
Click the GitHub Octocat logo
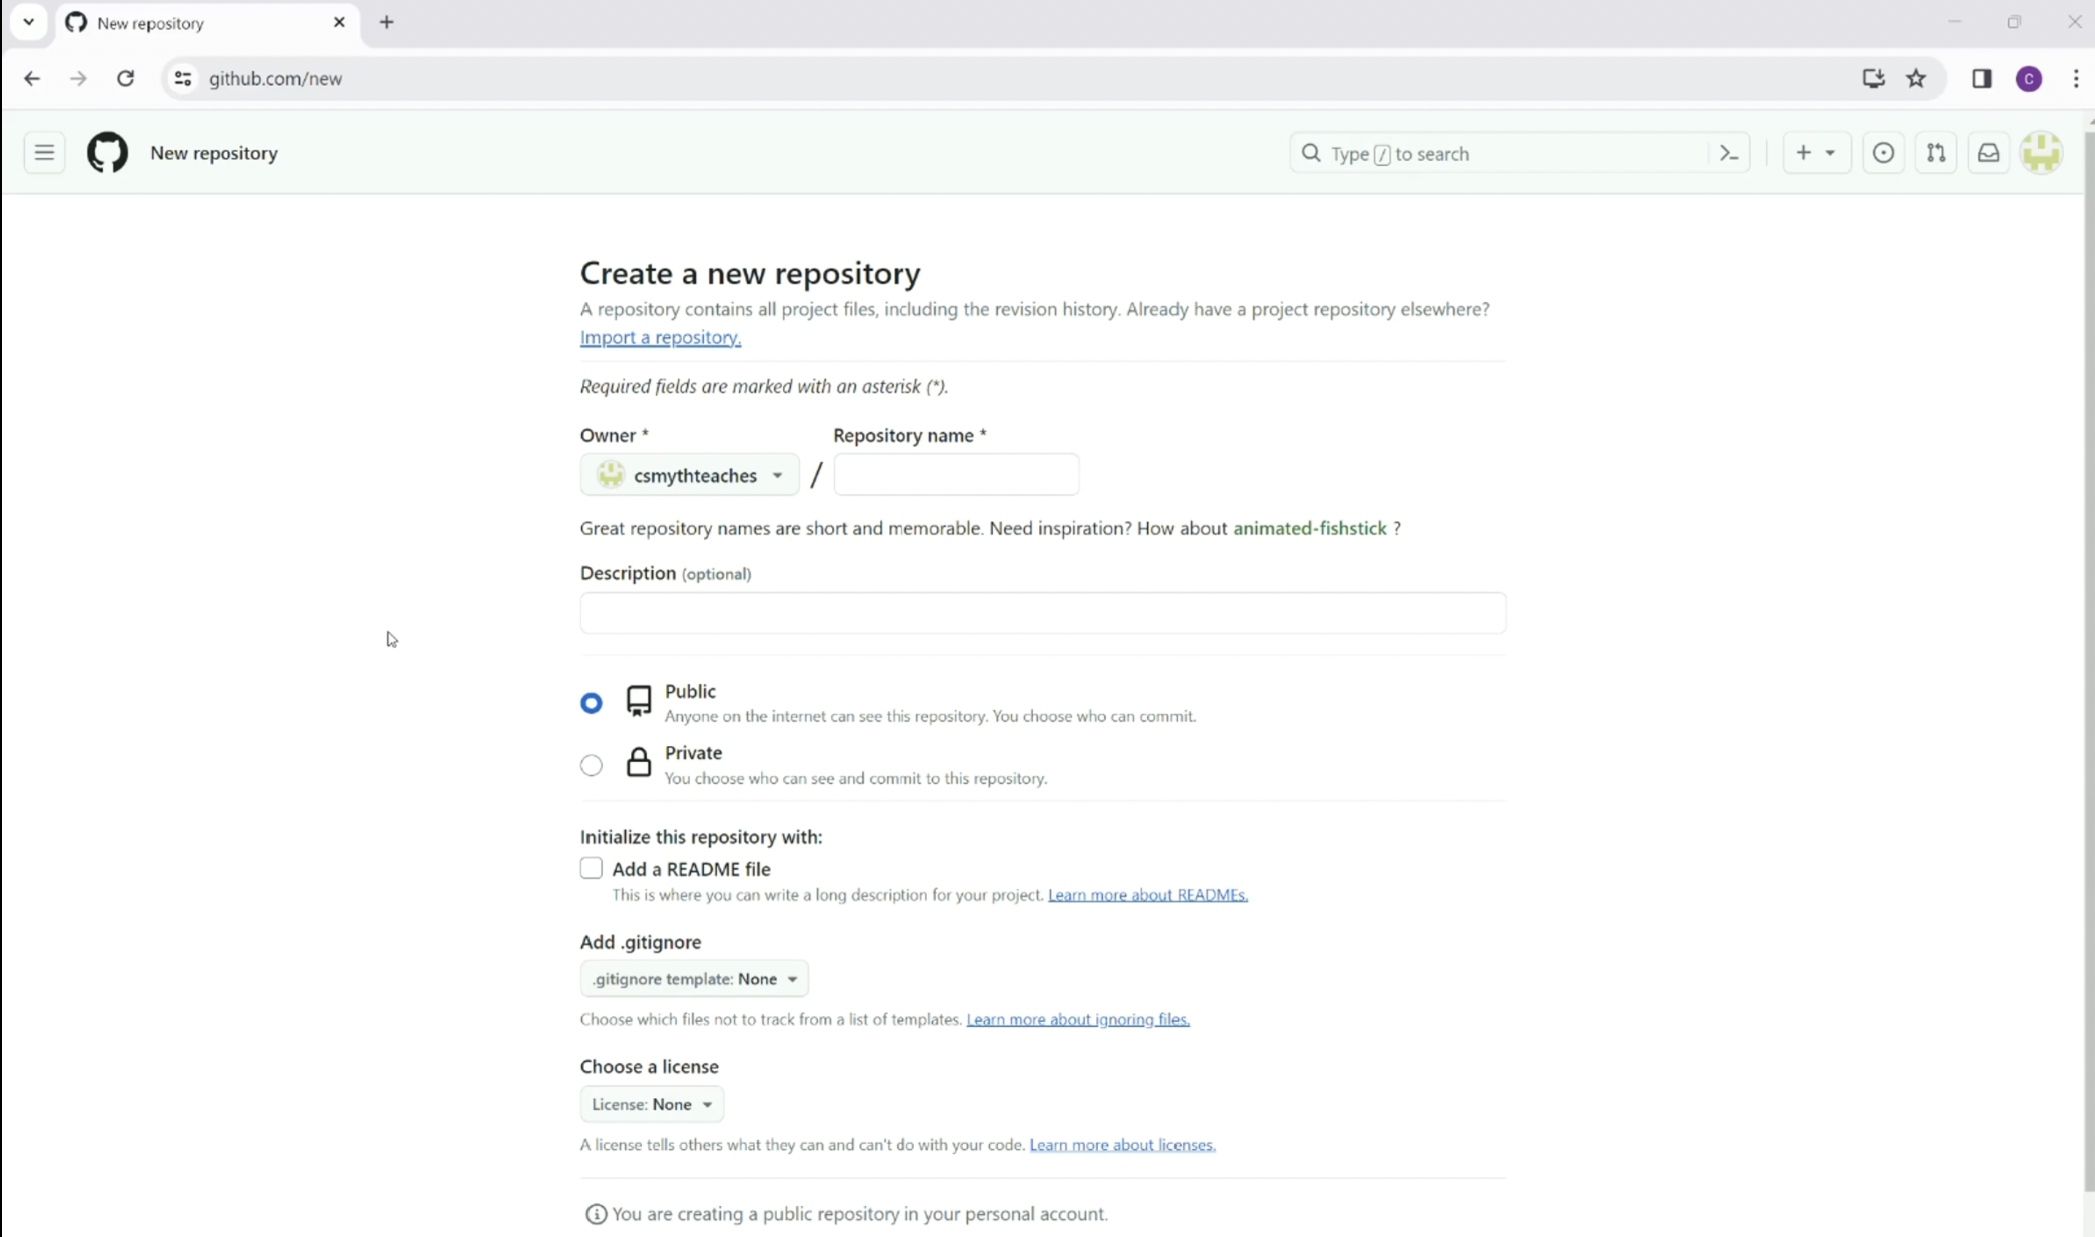(107, 153)
